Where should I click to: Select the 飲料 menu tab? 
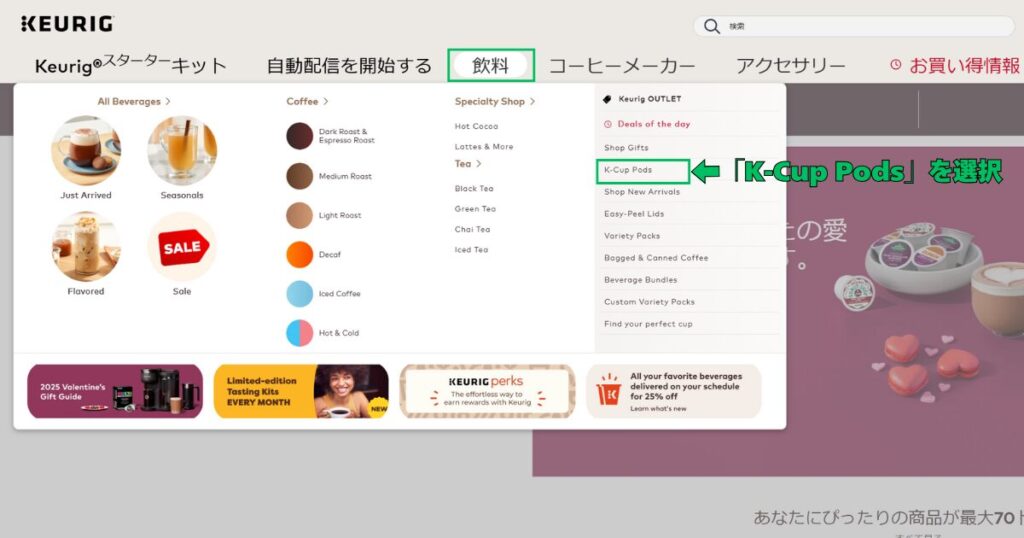(x=491, y=65)
